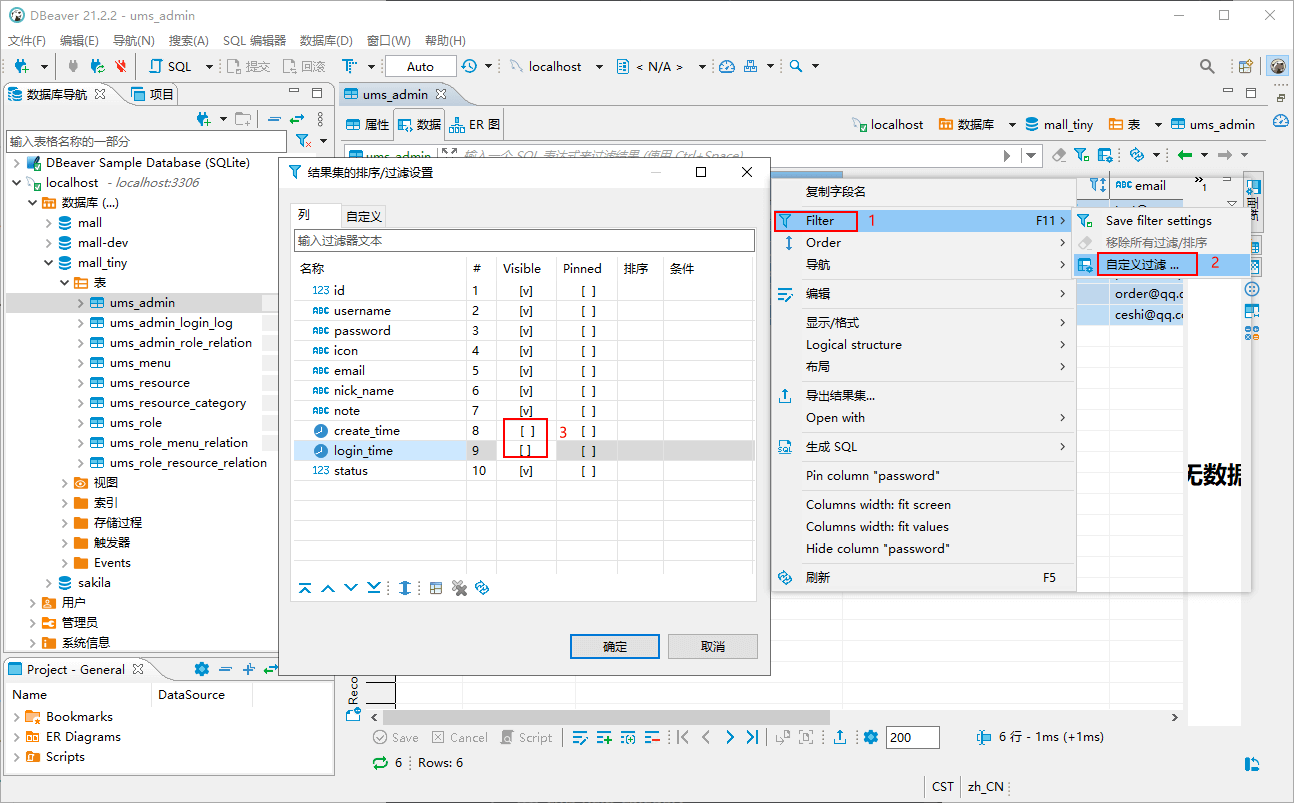Click the red disconnect plug icon

coord(120,66)
